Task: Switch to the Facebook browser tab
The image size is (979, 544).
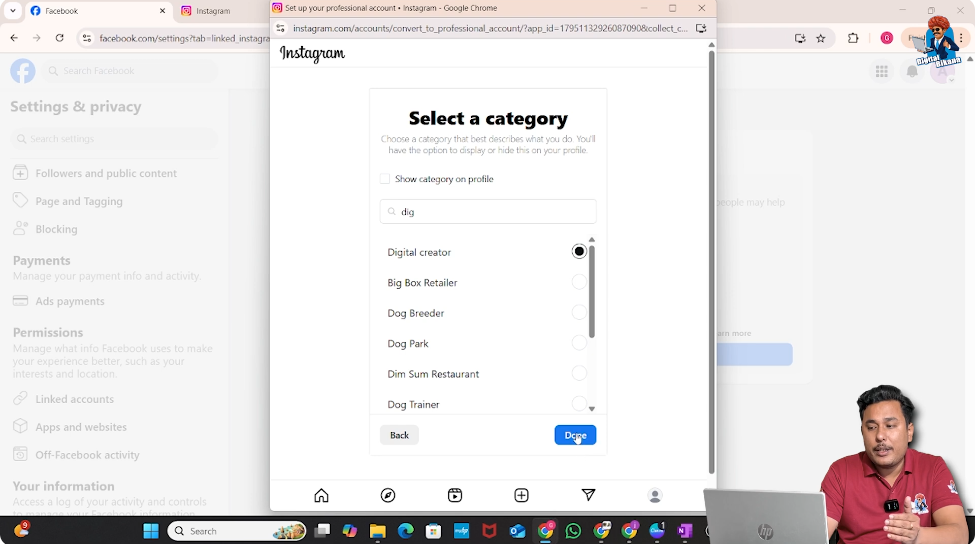Action: [97, 11]
